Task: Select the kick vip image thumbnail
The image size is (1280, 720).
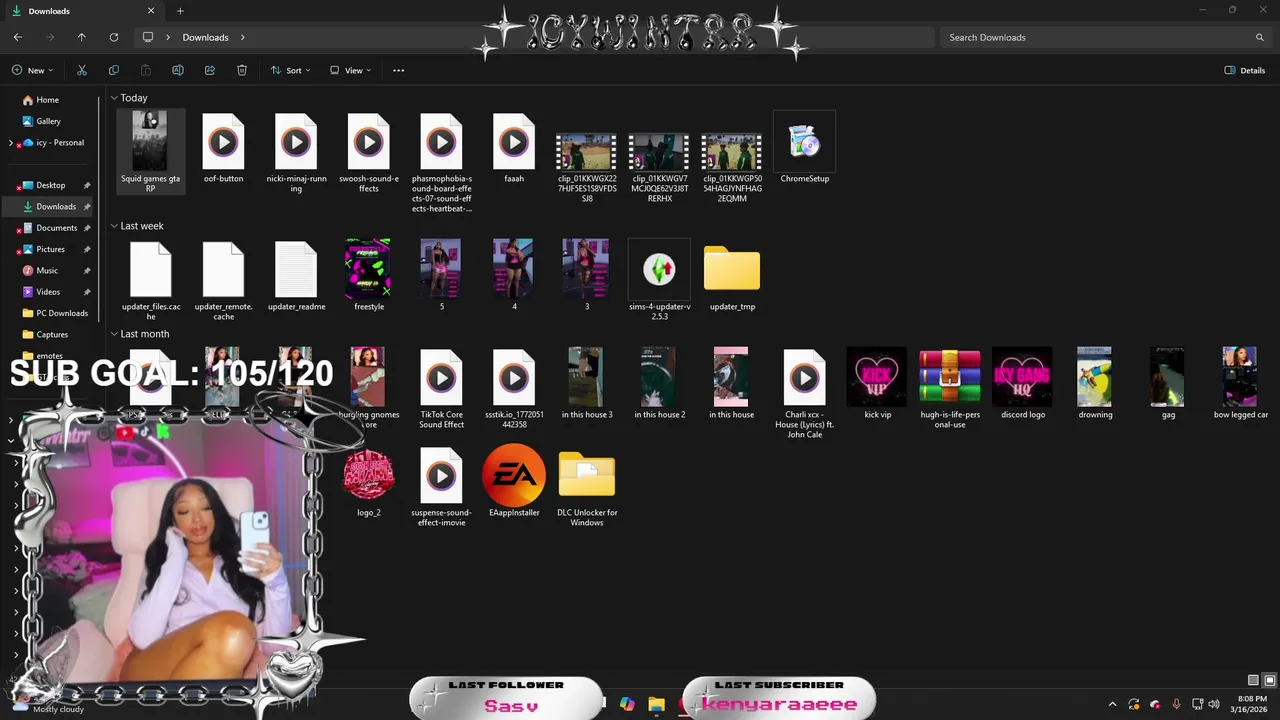Action: point(877,384)
